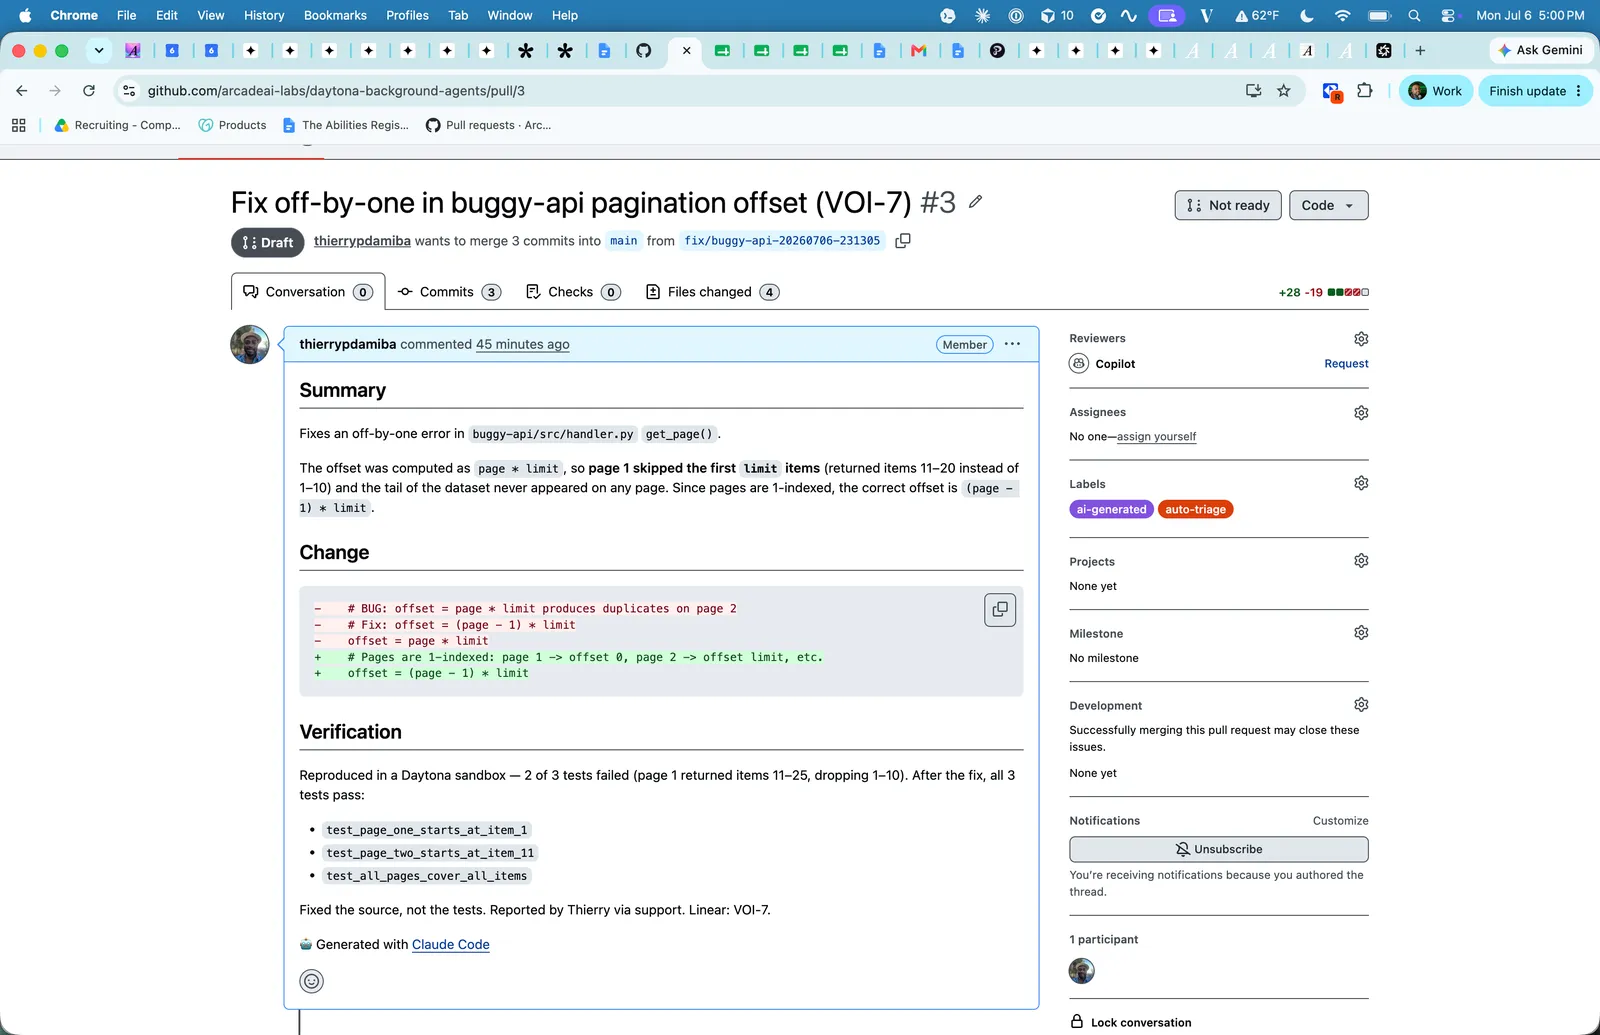View site information icon in address bar
Image resolution: width=1600 pixels, height=1035 pixels.
pyautogui.click(x=129, y=91)
